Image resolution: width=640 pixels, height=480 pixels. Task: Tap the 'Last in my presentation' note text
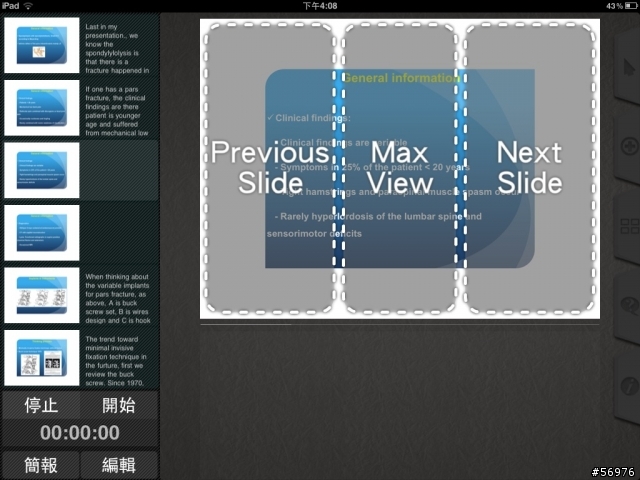pos(118,49)
